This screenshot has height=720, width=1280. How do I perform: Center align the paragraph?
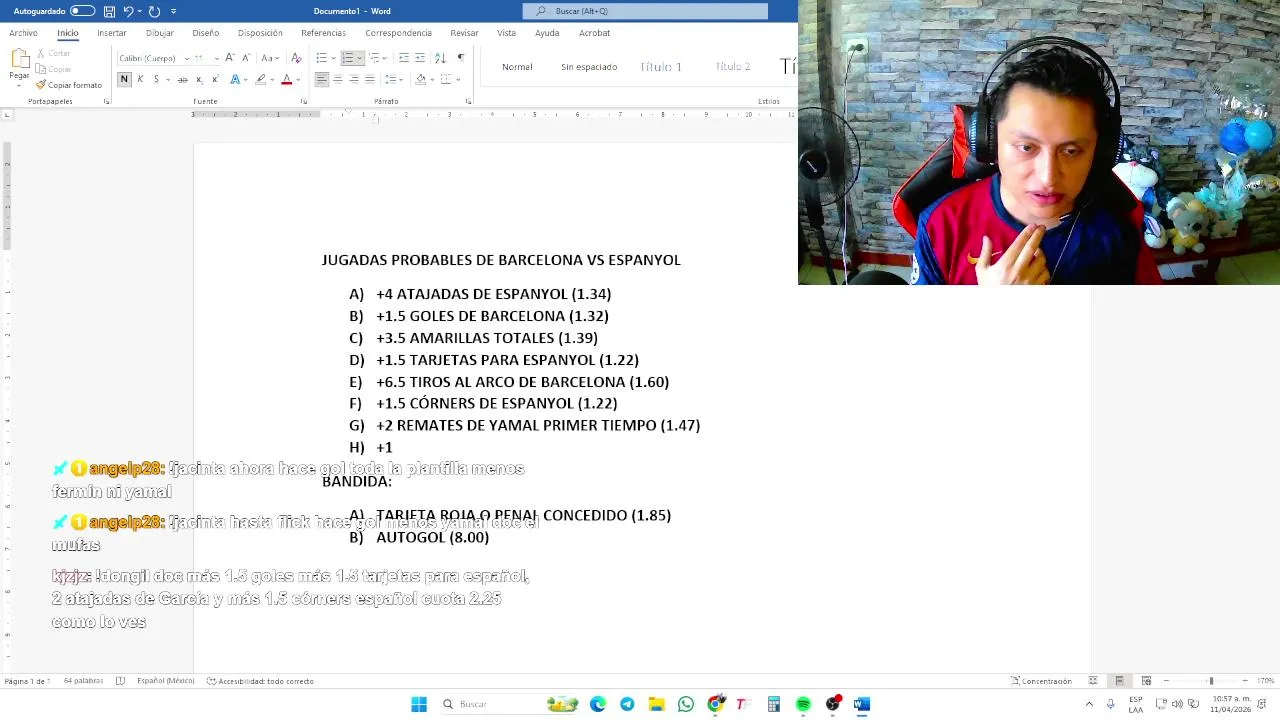[x=338, y=79]
